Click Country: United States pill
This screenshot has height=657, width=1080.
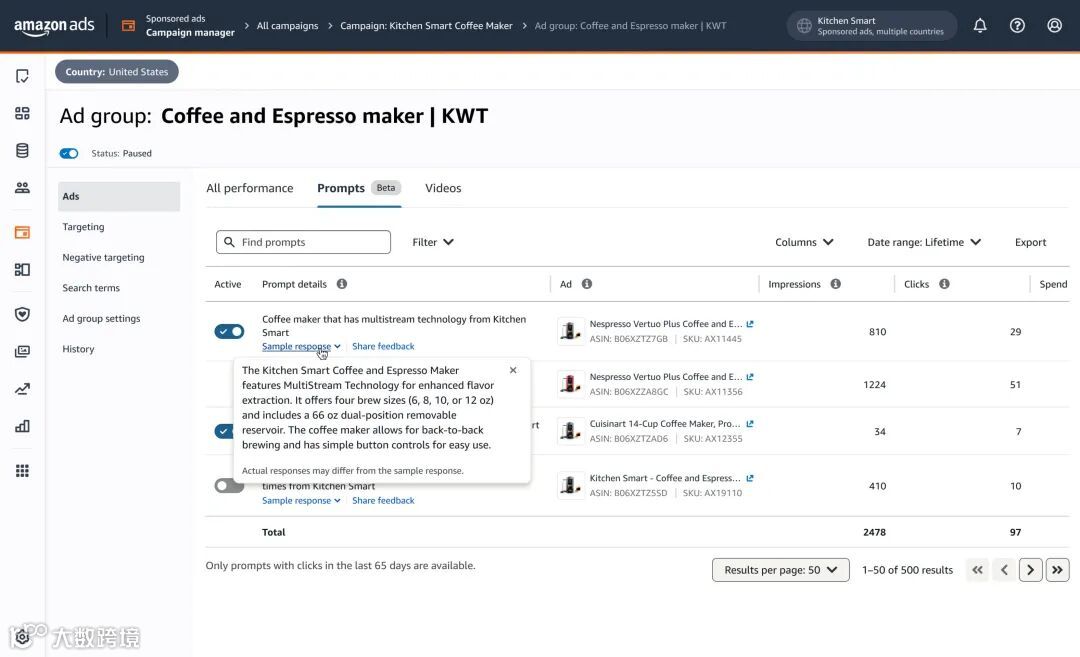point(116,72)
